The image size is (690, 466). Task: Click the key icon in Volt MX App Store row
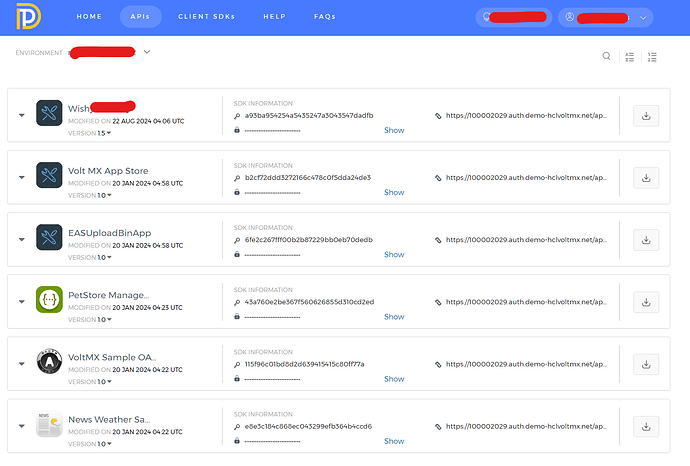(x=237, y=178)
